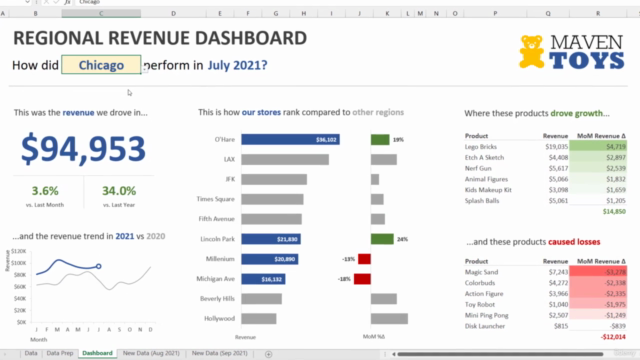Switch to the Data Prep sheet tab

click(60, 353)
